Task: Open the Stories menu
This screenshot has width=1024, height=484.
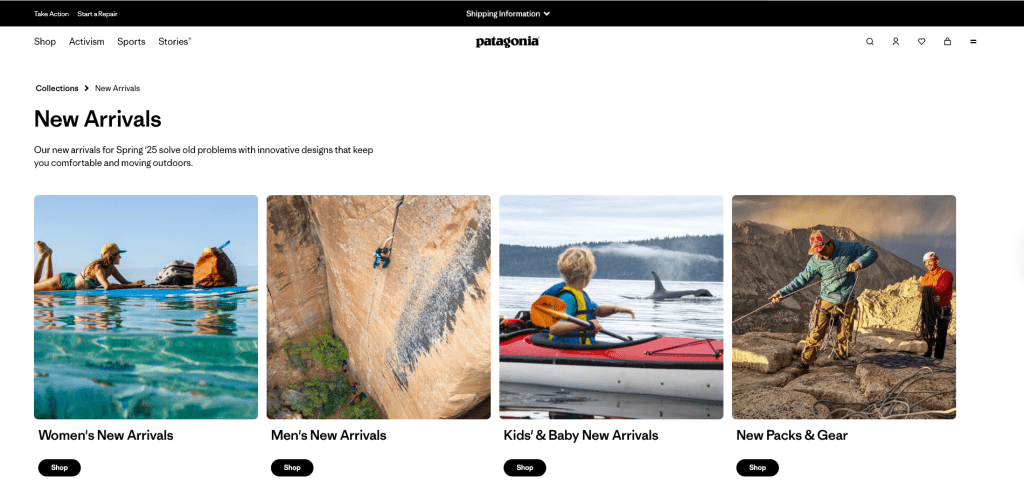Action: 174,41
